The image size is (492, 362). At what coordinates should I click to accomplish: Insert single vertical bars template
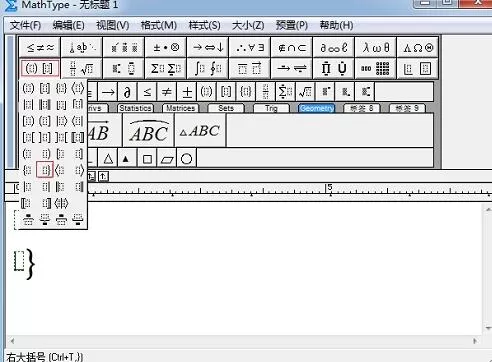coord(28,105)
